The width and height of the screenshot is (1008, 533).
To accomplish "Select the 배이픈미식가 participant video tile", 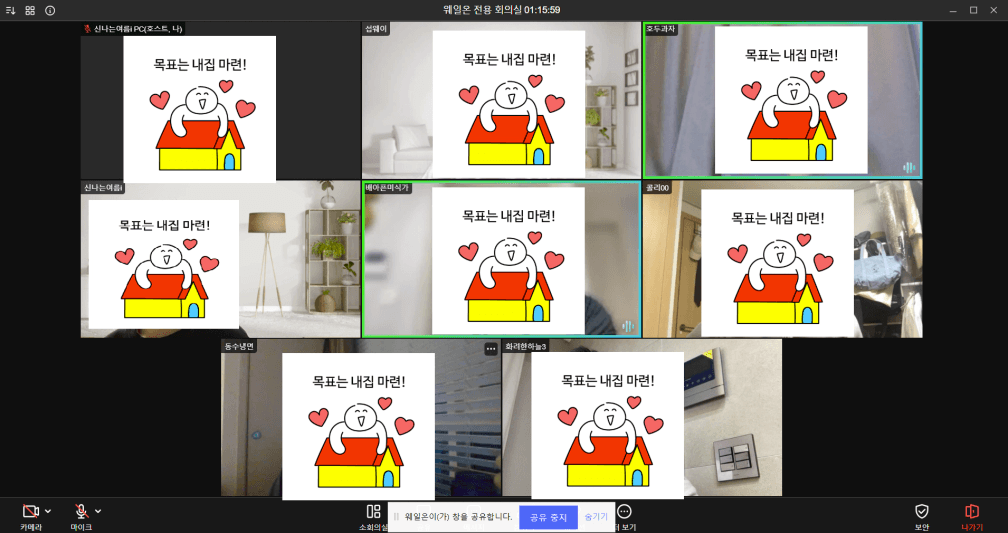I will click(501, 259).
